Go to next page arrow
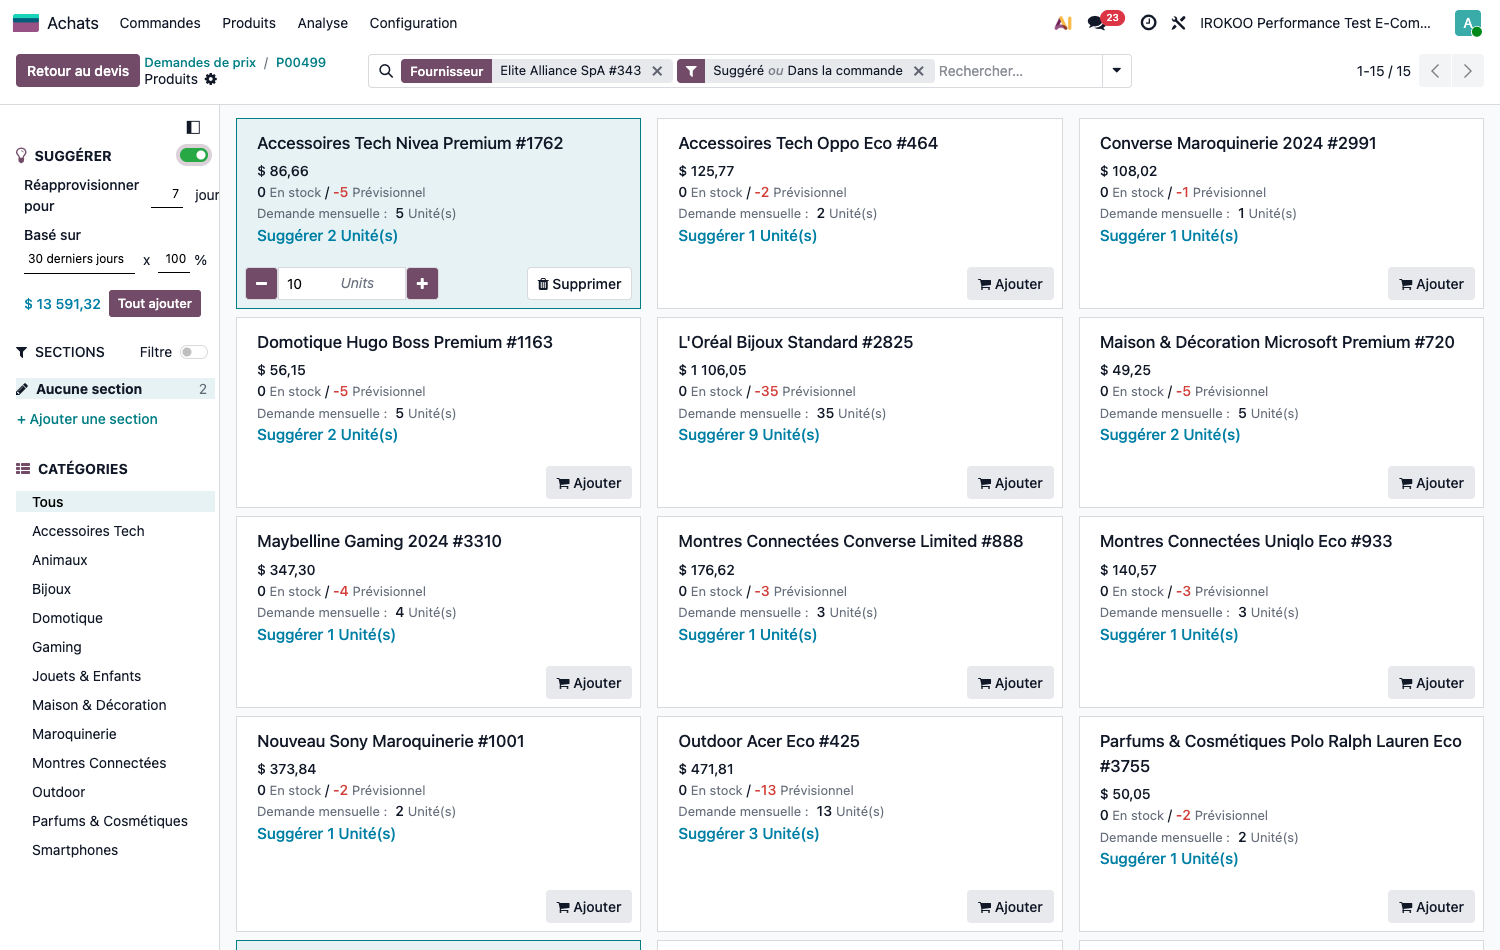This screenshot has height=950, width=1500. pos(1467,71)
